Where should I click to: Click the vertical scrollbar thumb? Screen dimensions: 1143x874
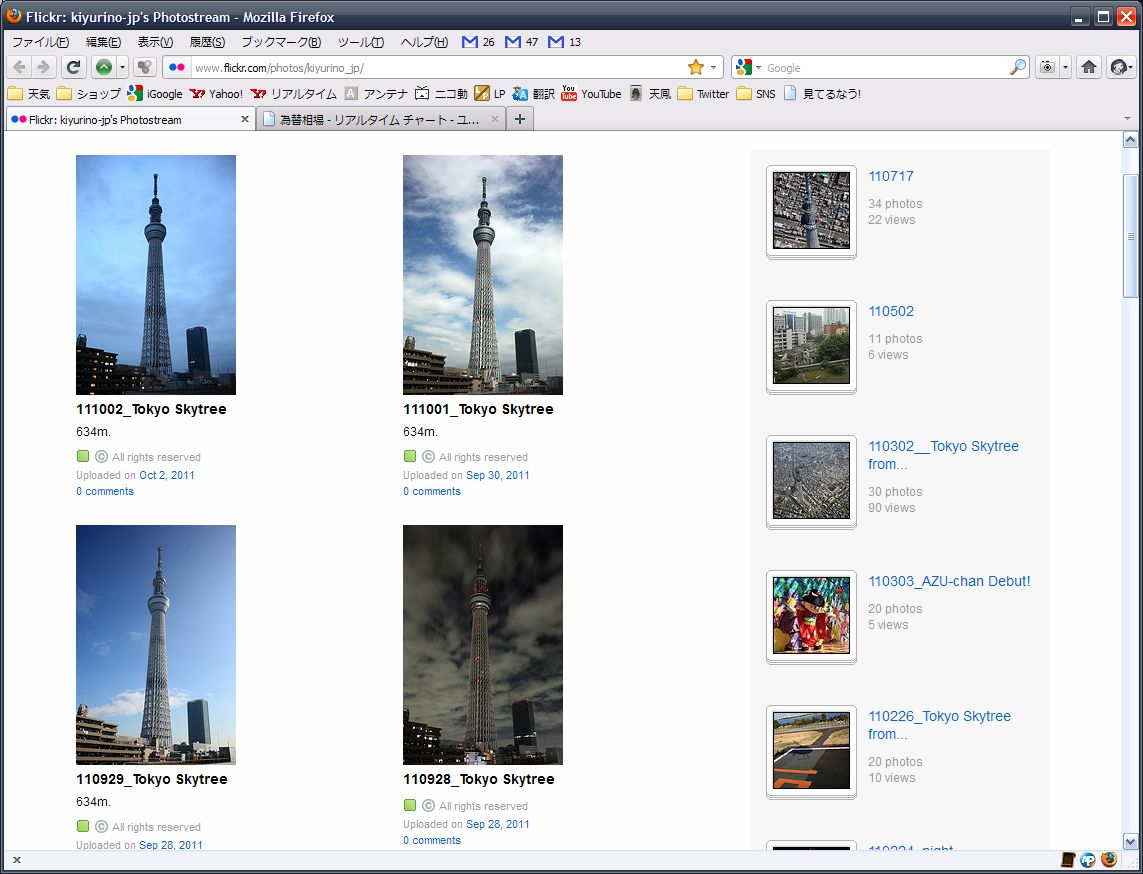(x=1130, y=235)
